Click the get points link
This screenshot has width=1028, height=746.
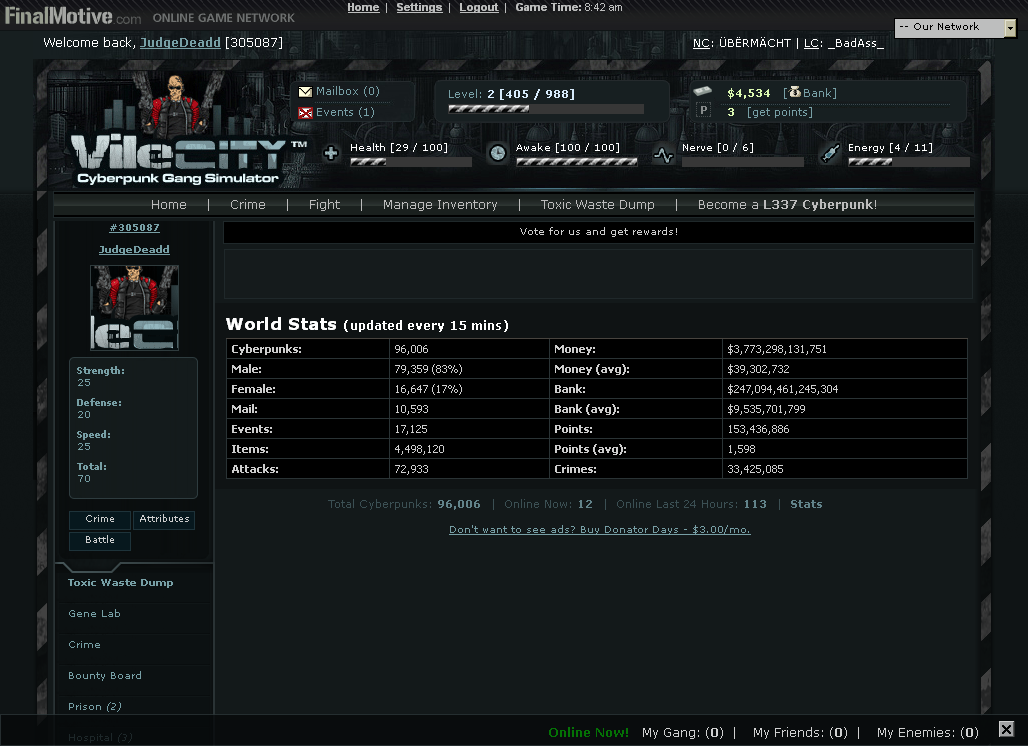click(x=779, y=112)
